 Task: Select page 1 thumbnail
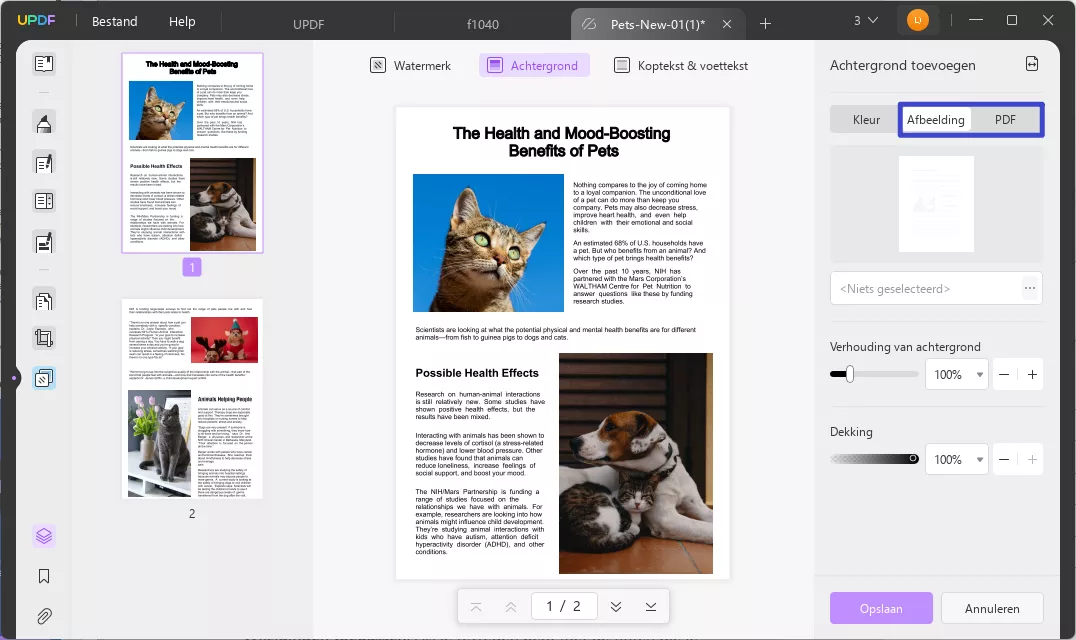click(192, 153)
